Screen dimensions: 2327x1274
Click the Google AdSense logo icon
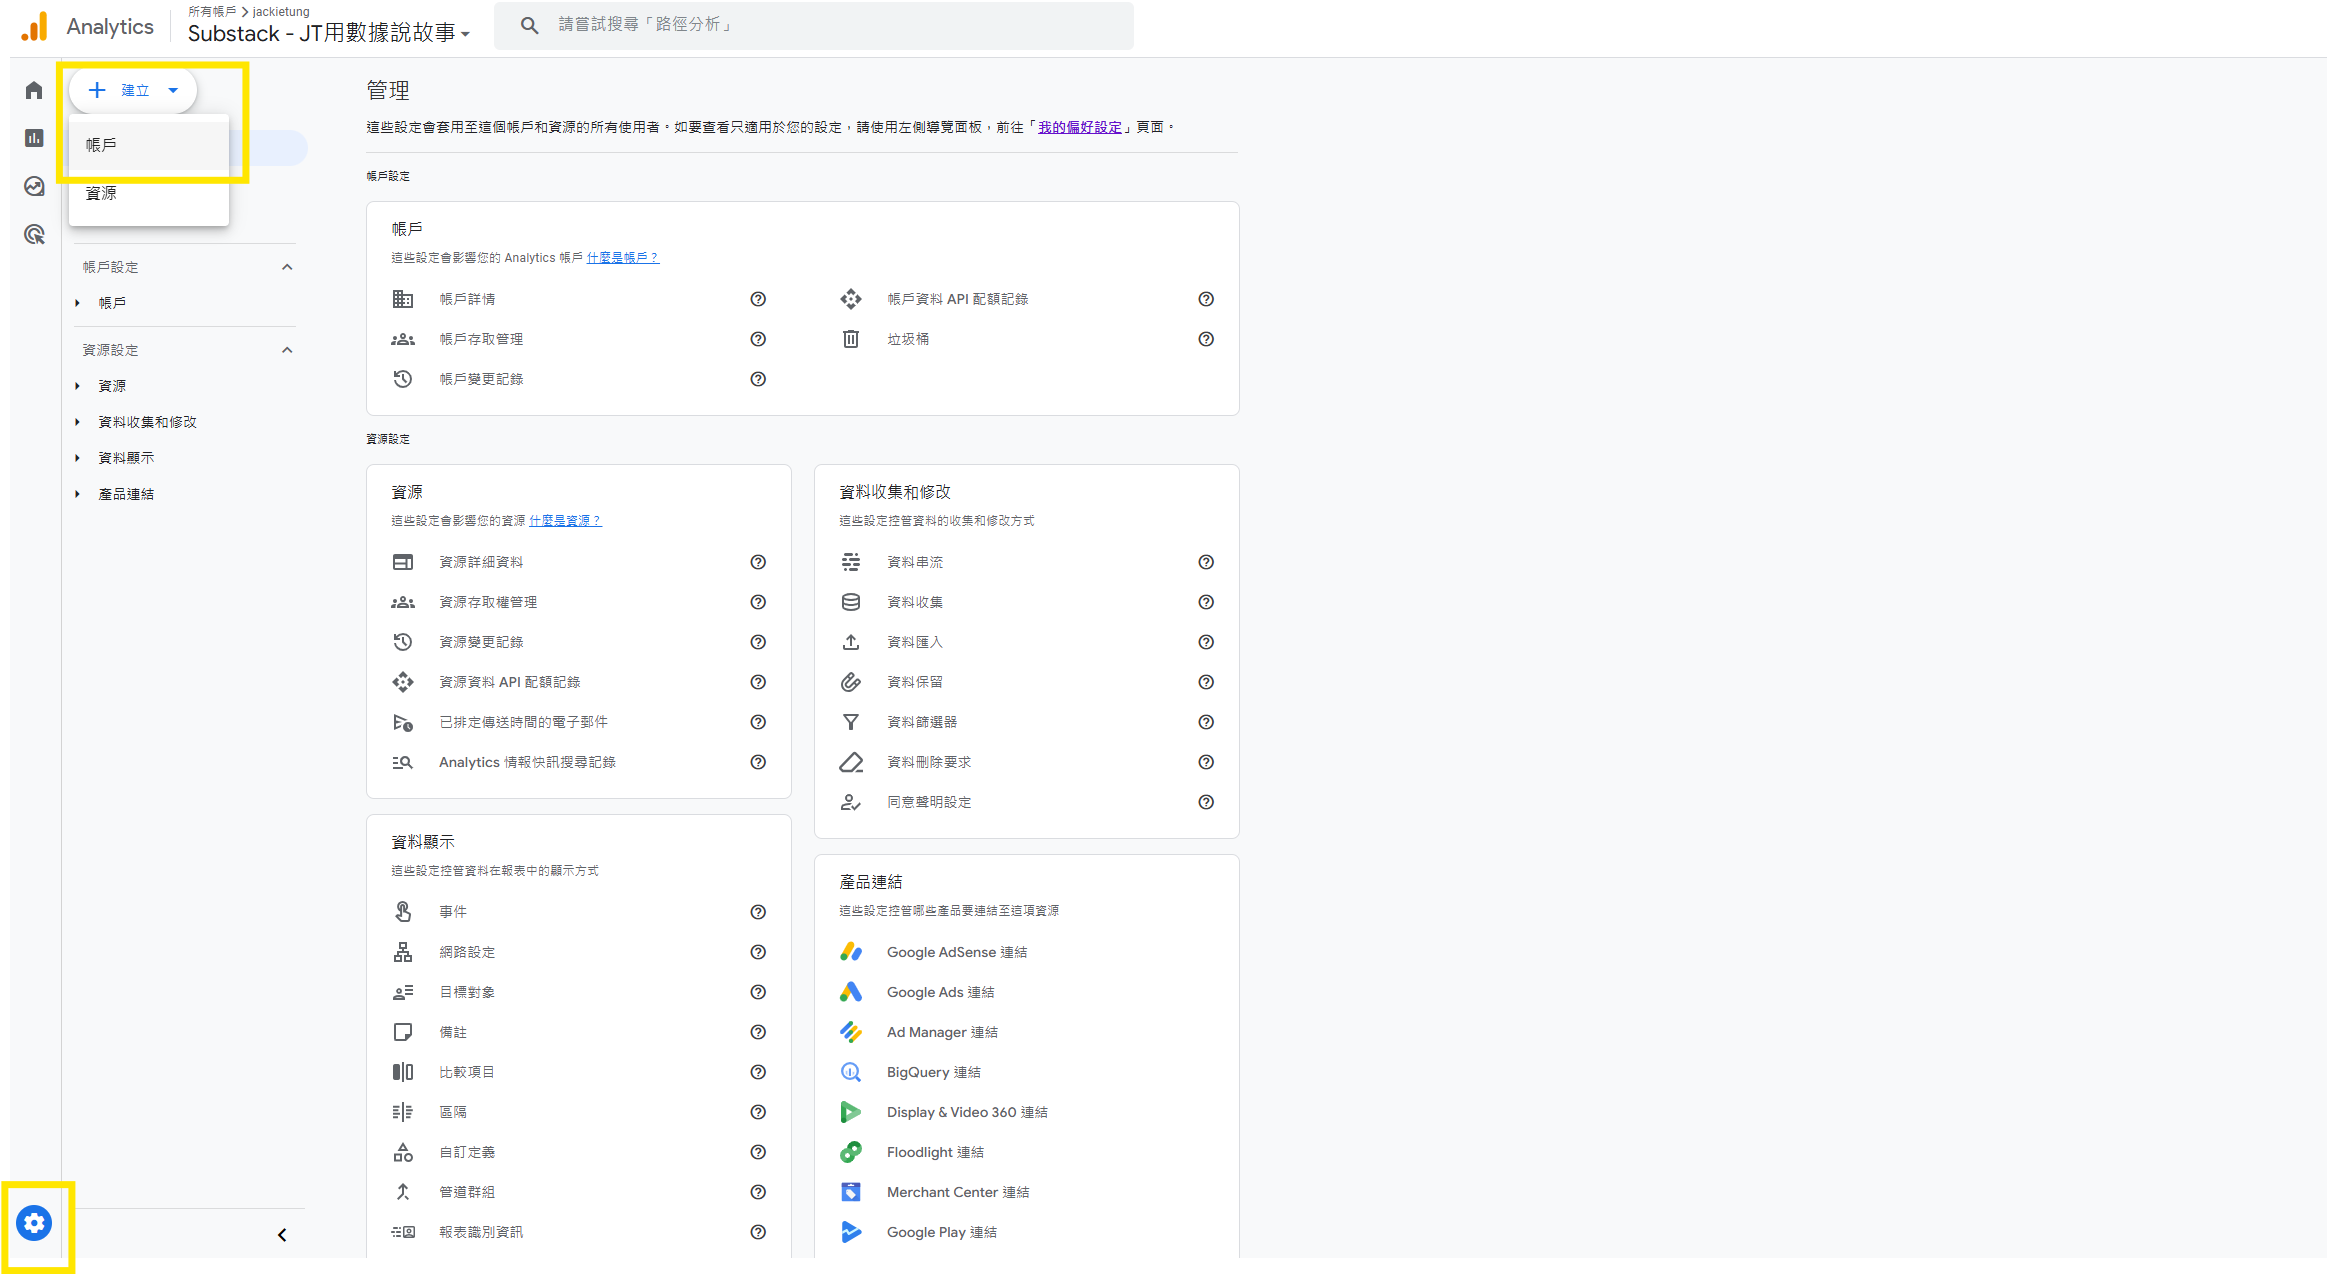coord(851,952)
